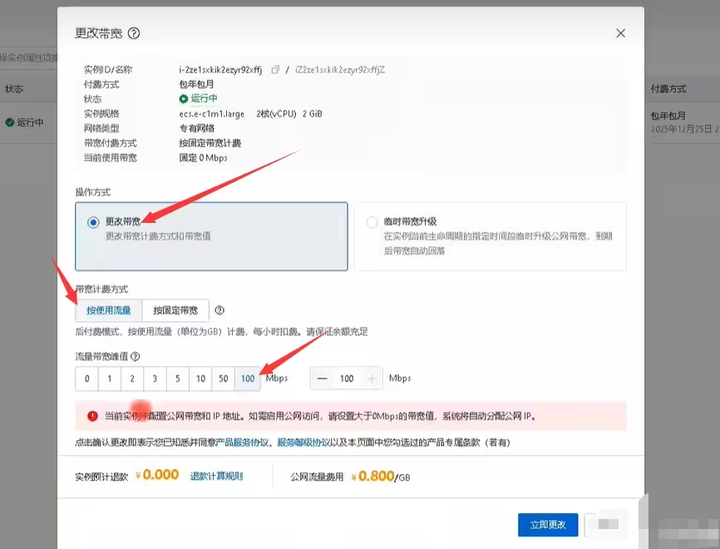
Task: Set peak bandwidth to 100 Mbps
Action: pos(248,379)
